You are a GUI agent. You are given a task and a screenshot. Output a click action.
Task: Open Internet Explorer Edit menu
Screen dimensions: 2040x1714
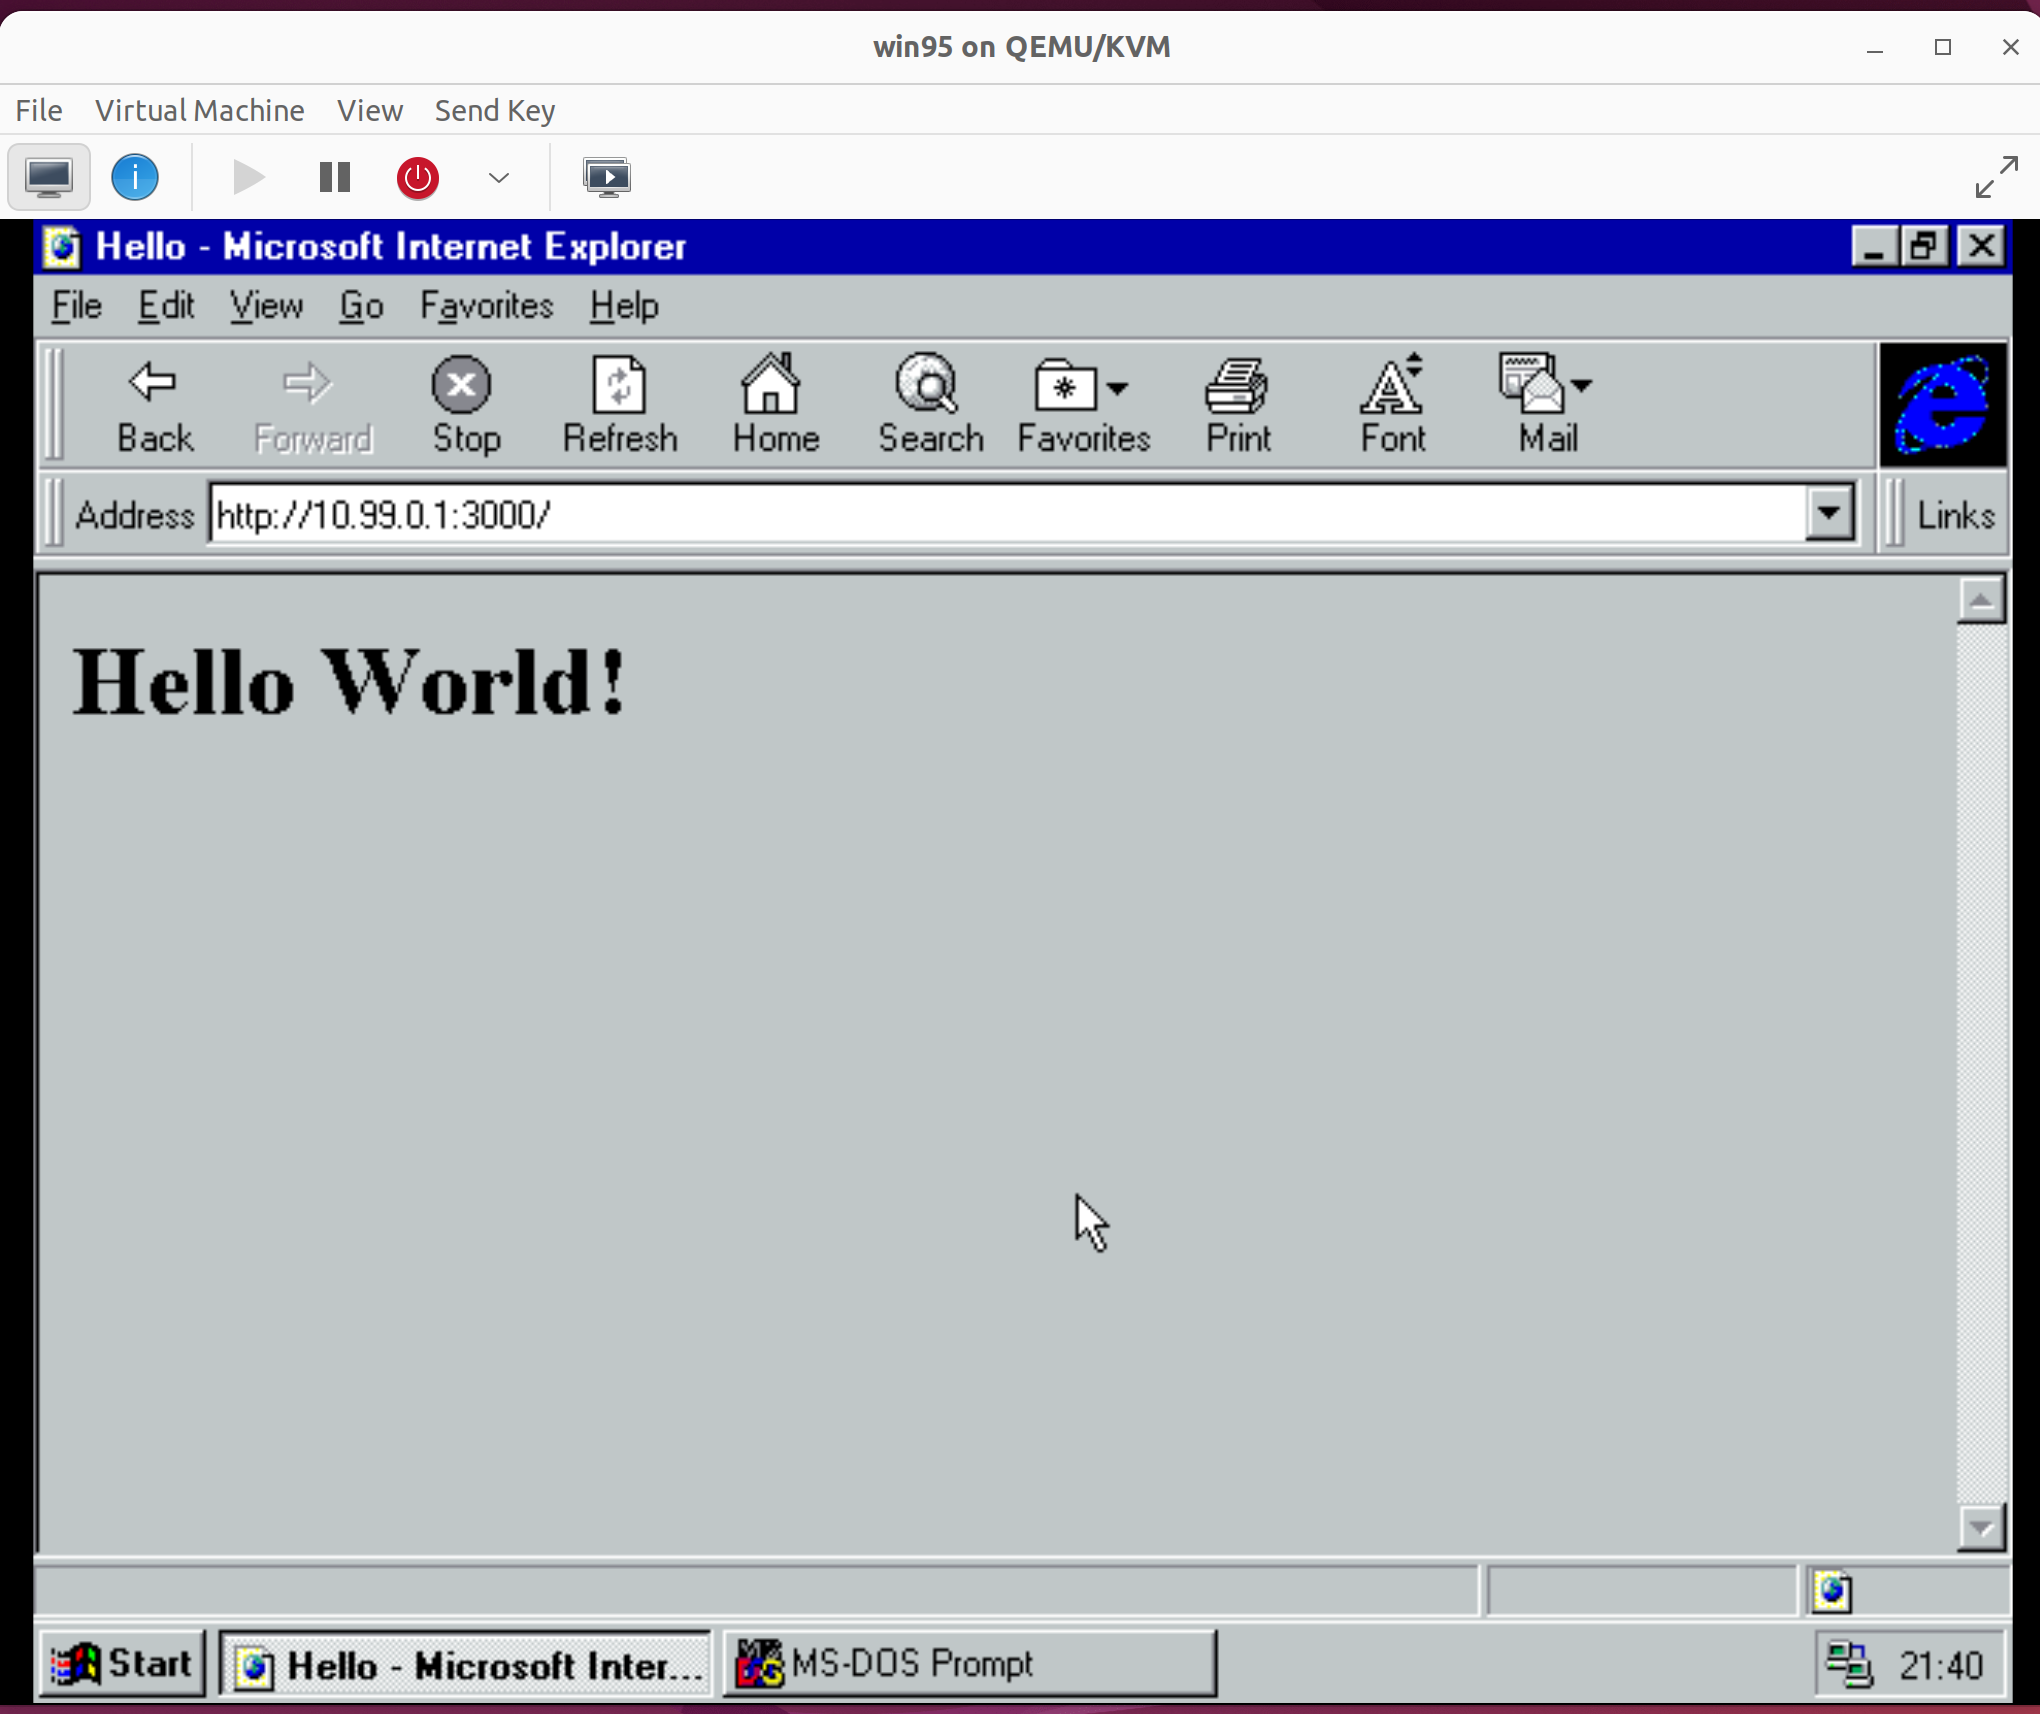[x=166, y=306]
